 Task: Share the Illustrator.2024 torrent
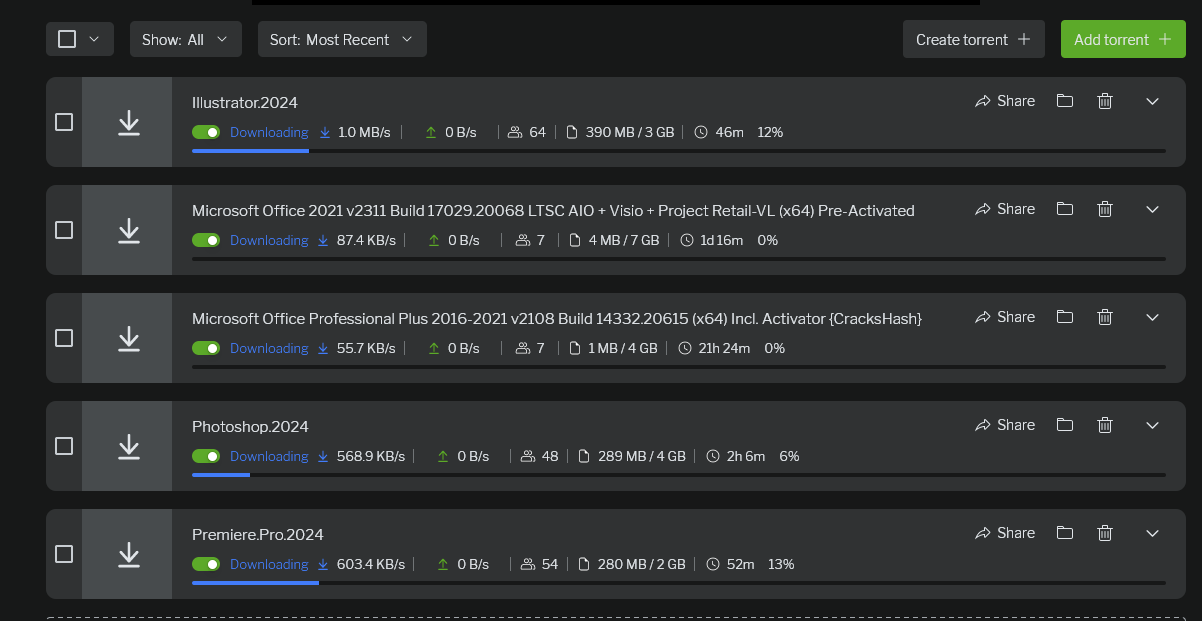point(1005,101)
